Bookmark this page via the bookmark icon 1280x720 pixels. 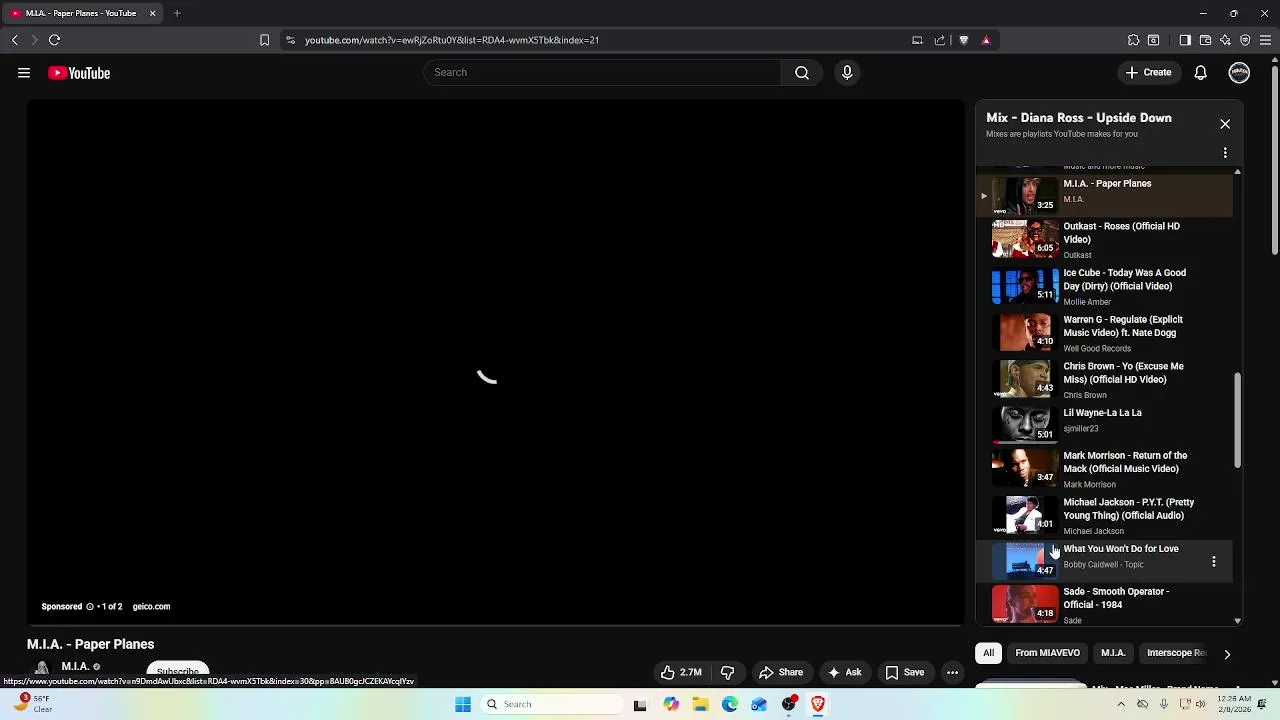point(264,40)
